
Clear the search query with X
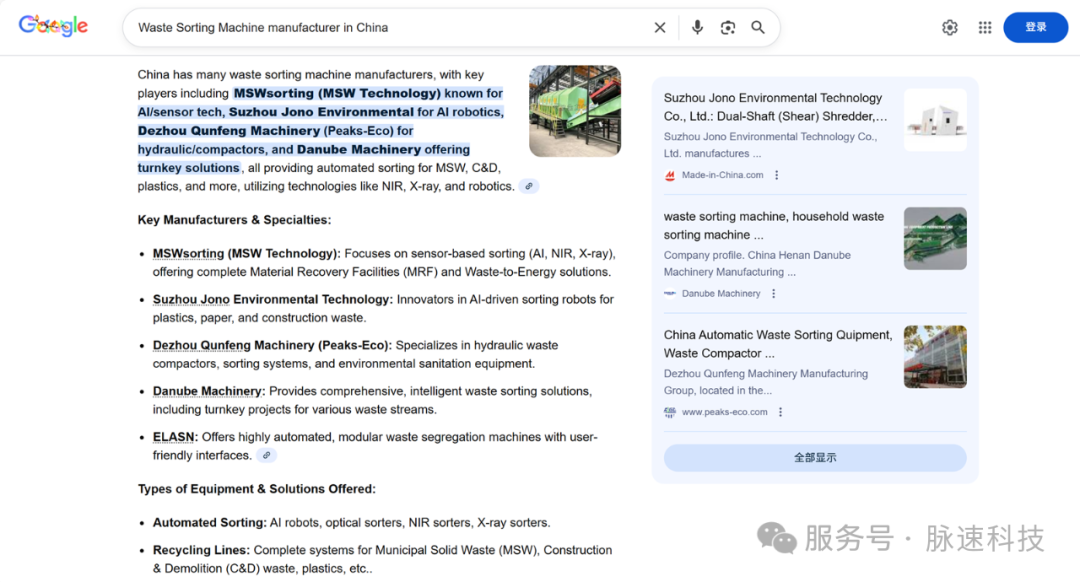(x=659, y=28)
